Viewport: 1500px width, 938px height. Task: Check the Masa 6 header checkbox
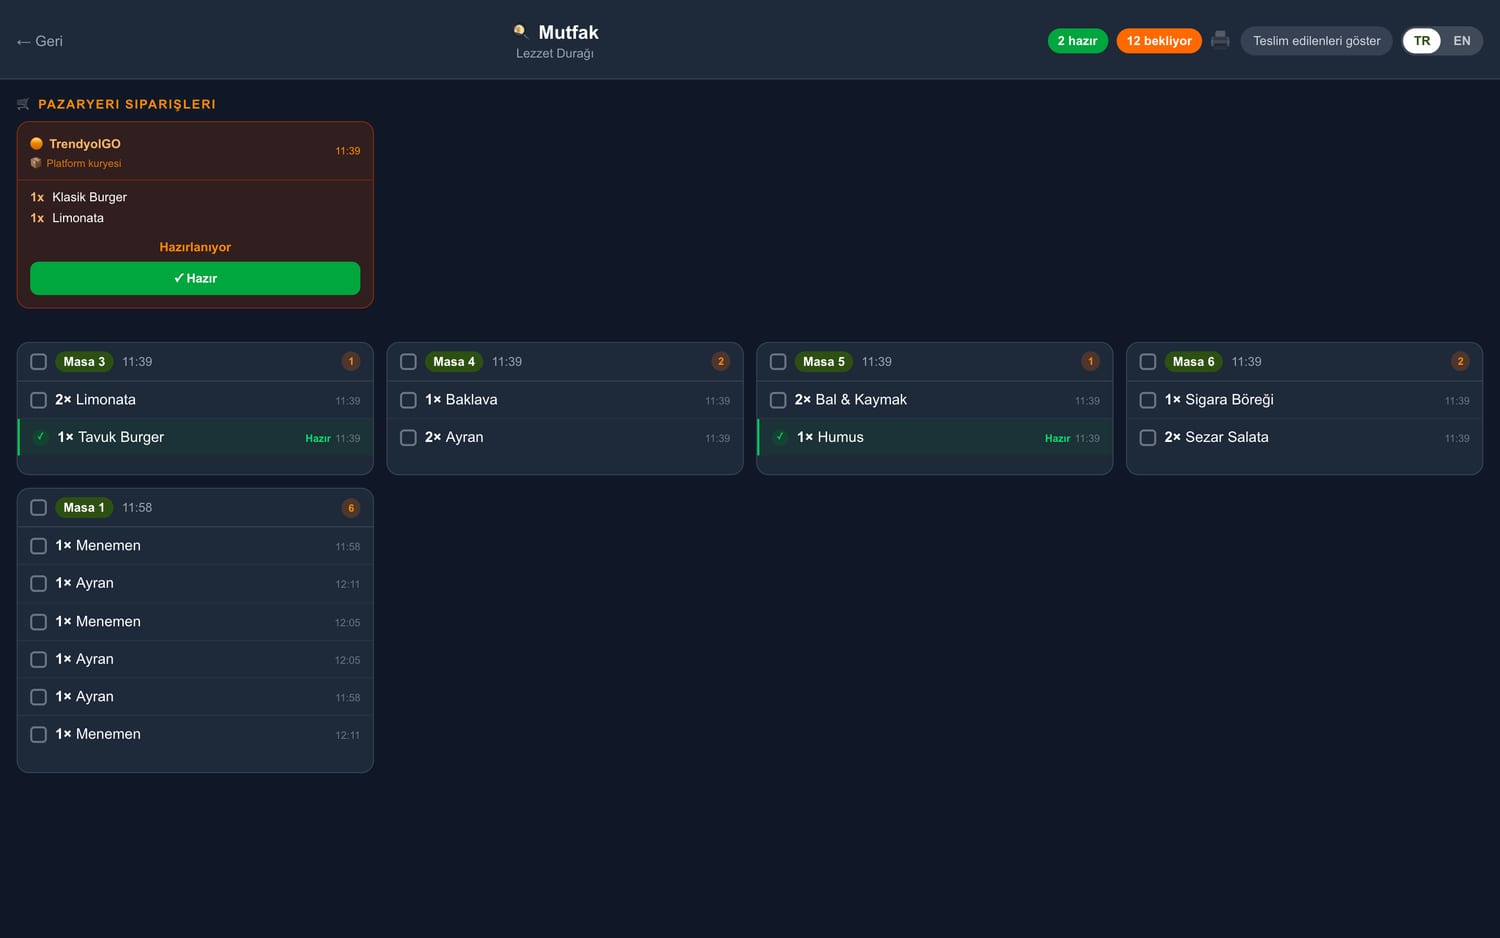(1148, 362)
